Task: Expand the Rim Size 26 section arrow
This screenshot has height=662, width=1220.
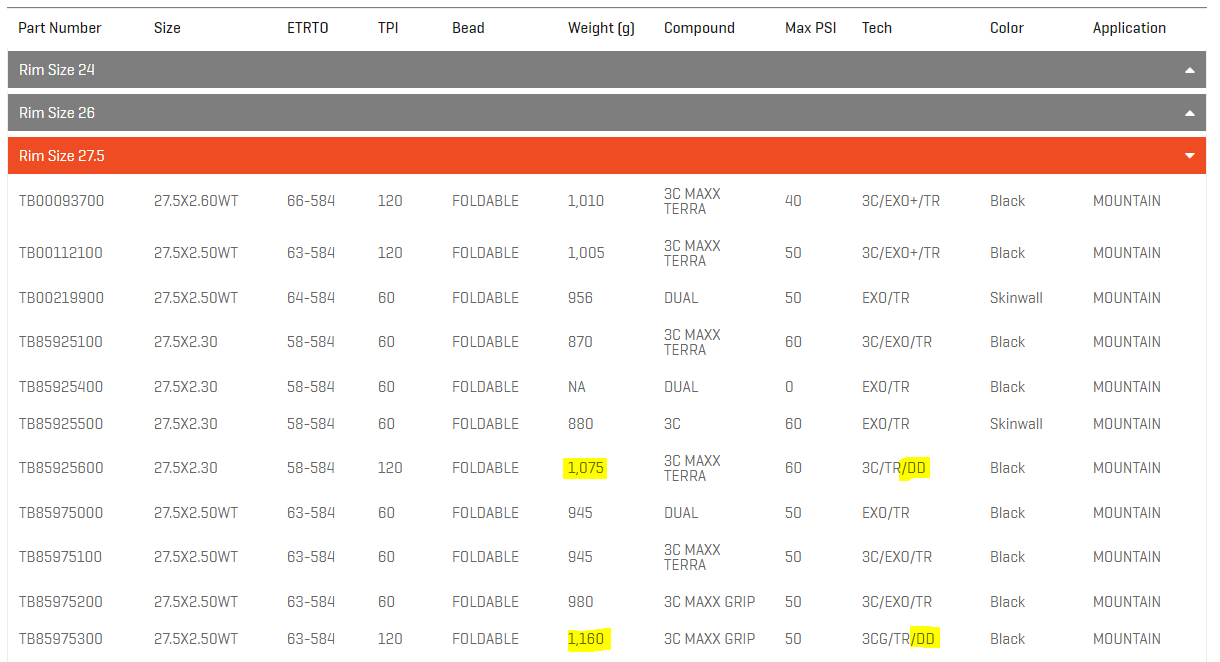Action: (1189, 113)
